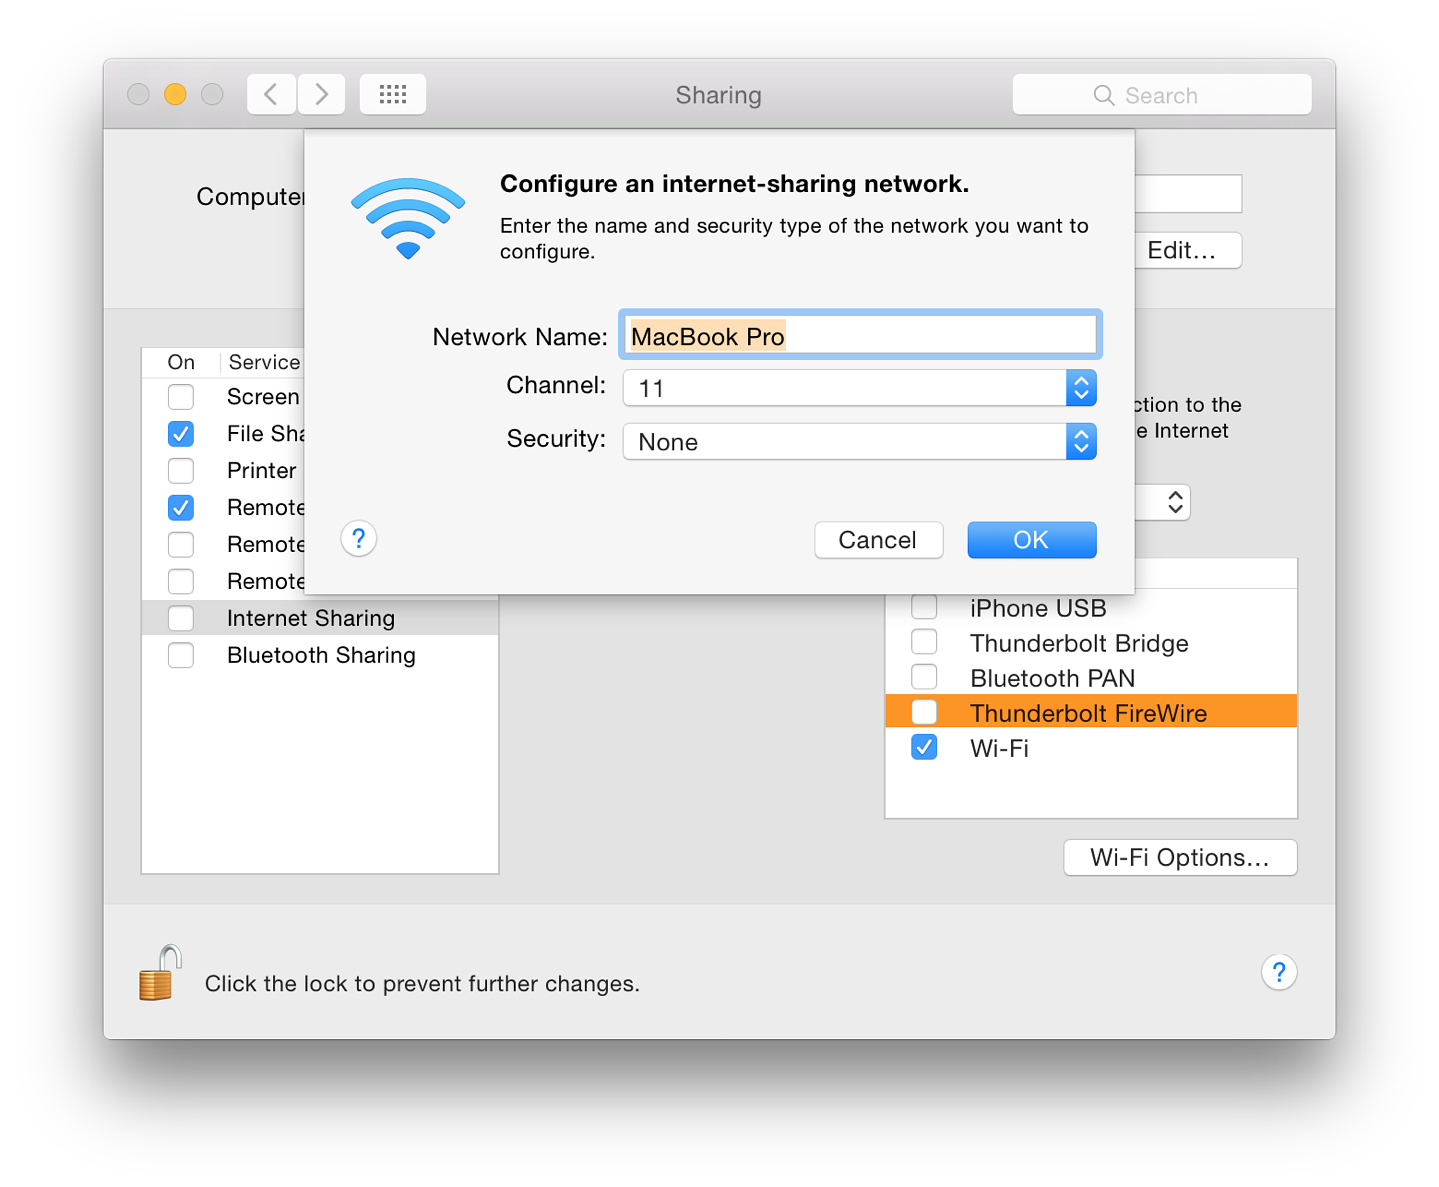Click the Network Name field
This screenshot has width=1439, height=1187.
(860, 335)
